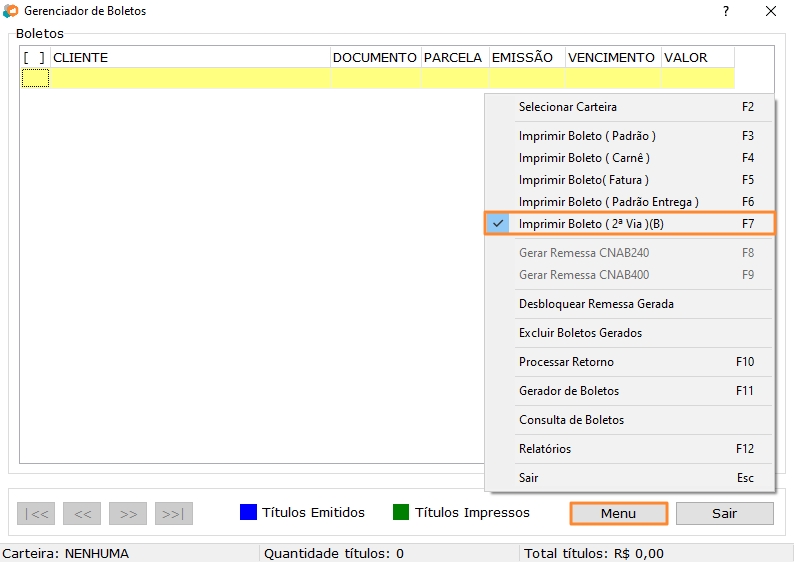Open Processar Retorno from the menu
The width and height of the screenshot is (794, 562).
(x=629, y=362)
